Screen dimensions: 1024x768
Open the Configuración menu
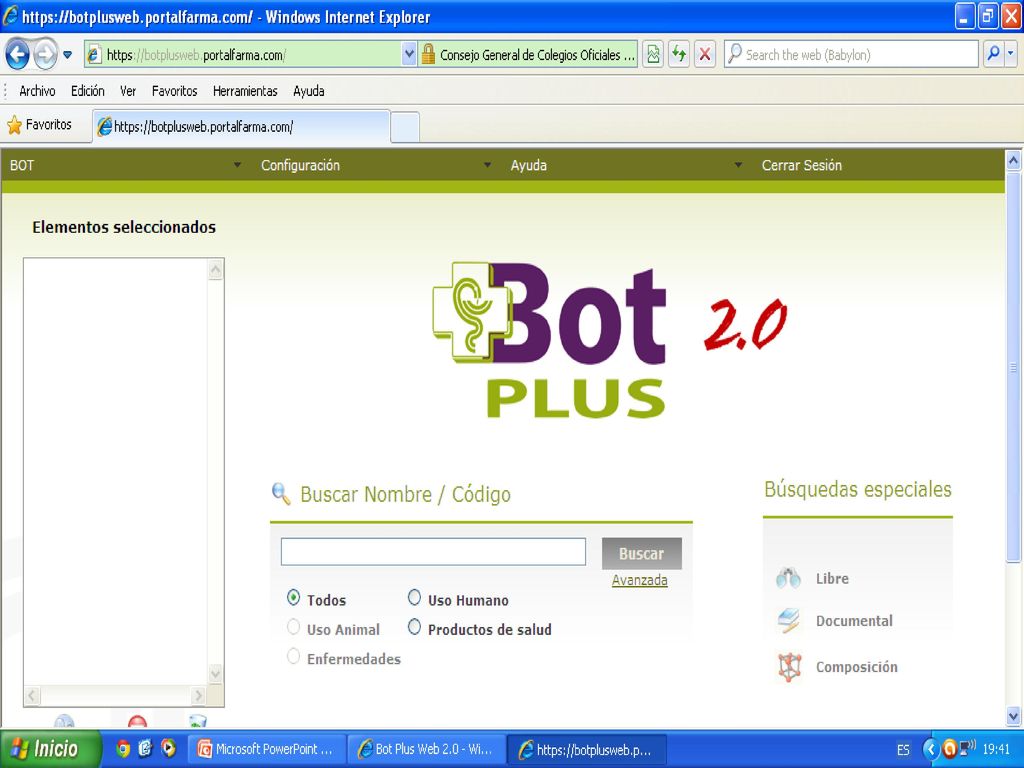point(300,165)
